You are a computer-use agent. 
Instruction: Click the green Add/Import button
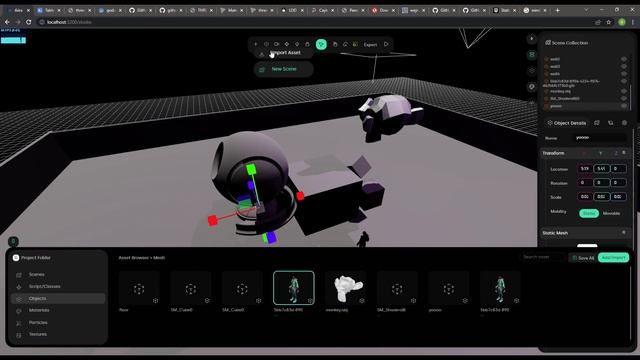click(613, 258)
